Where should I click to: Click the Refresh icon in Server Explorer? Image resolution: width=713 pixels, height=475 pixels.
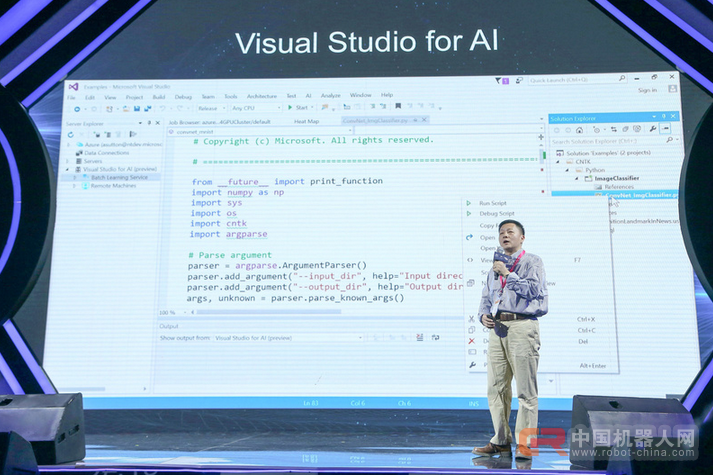pyautogui.click(x=69, y=134)
